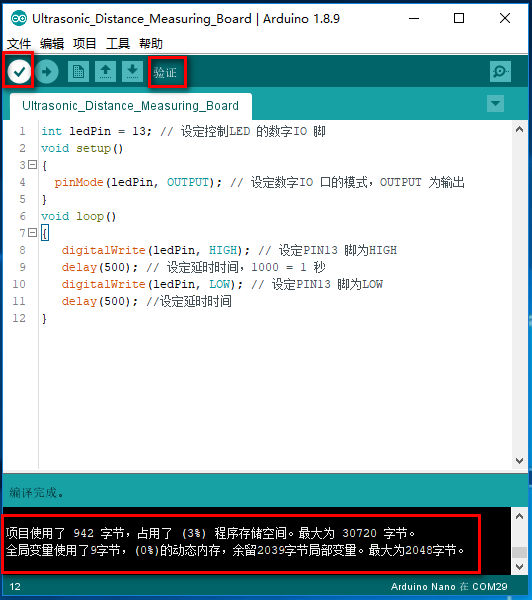This screenshot has height=600, width=532.
Task: Click 'void loop()' on line 6
Action: tap(79, 216)
